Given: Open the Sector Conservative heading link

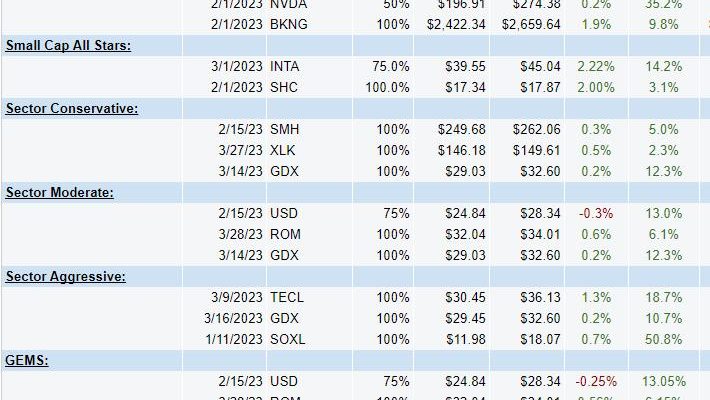Looking at the screenshot, I should pyautogui.click(x=72, y=108).
